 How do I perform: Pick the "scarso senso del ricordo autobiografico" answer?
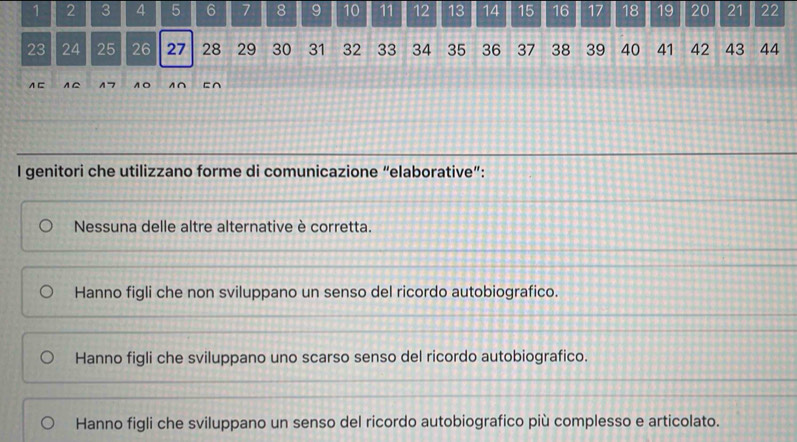click(46, 357)
